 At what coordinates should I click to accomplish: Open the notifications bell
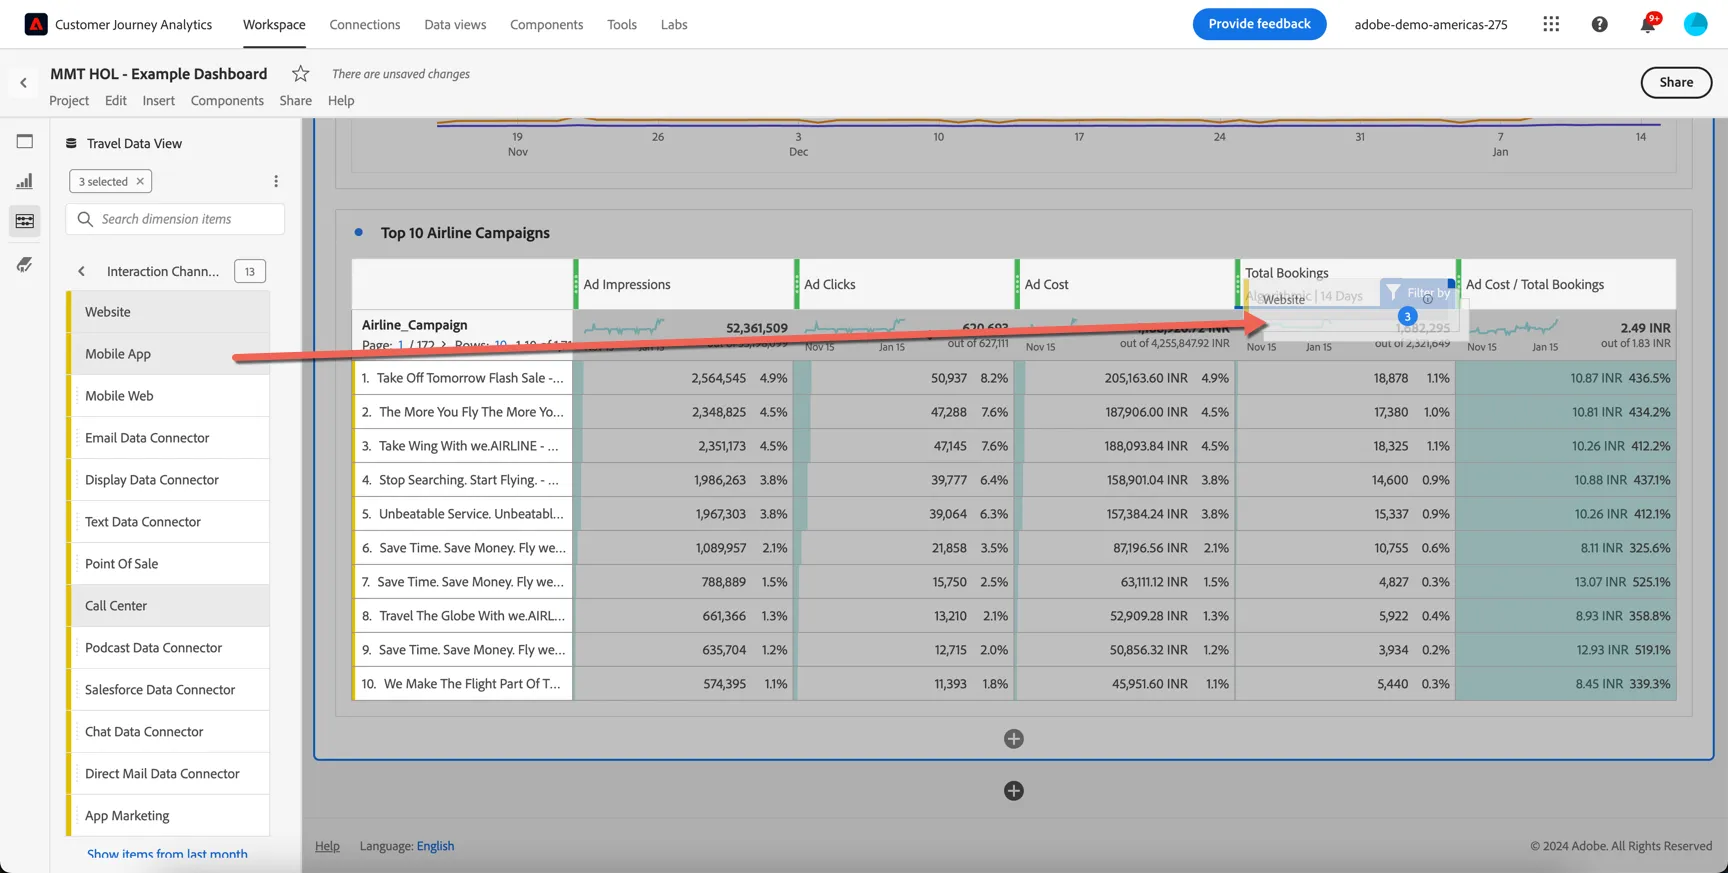point(1647,24)
